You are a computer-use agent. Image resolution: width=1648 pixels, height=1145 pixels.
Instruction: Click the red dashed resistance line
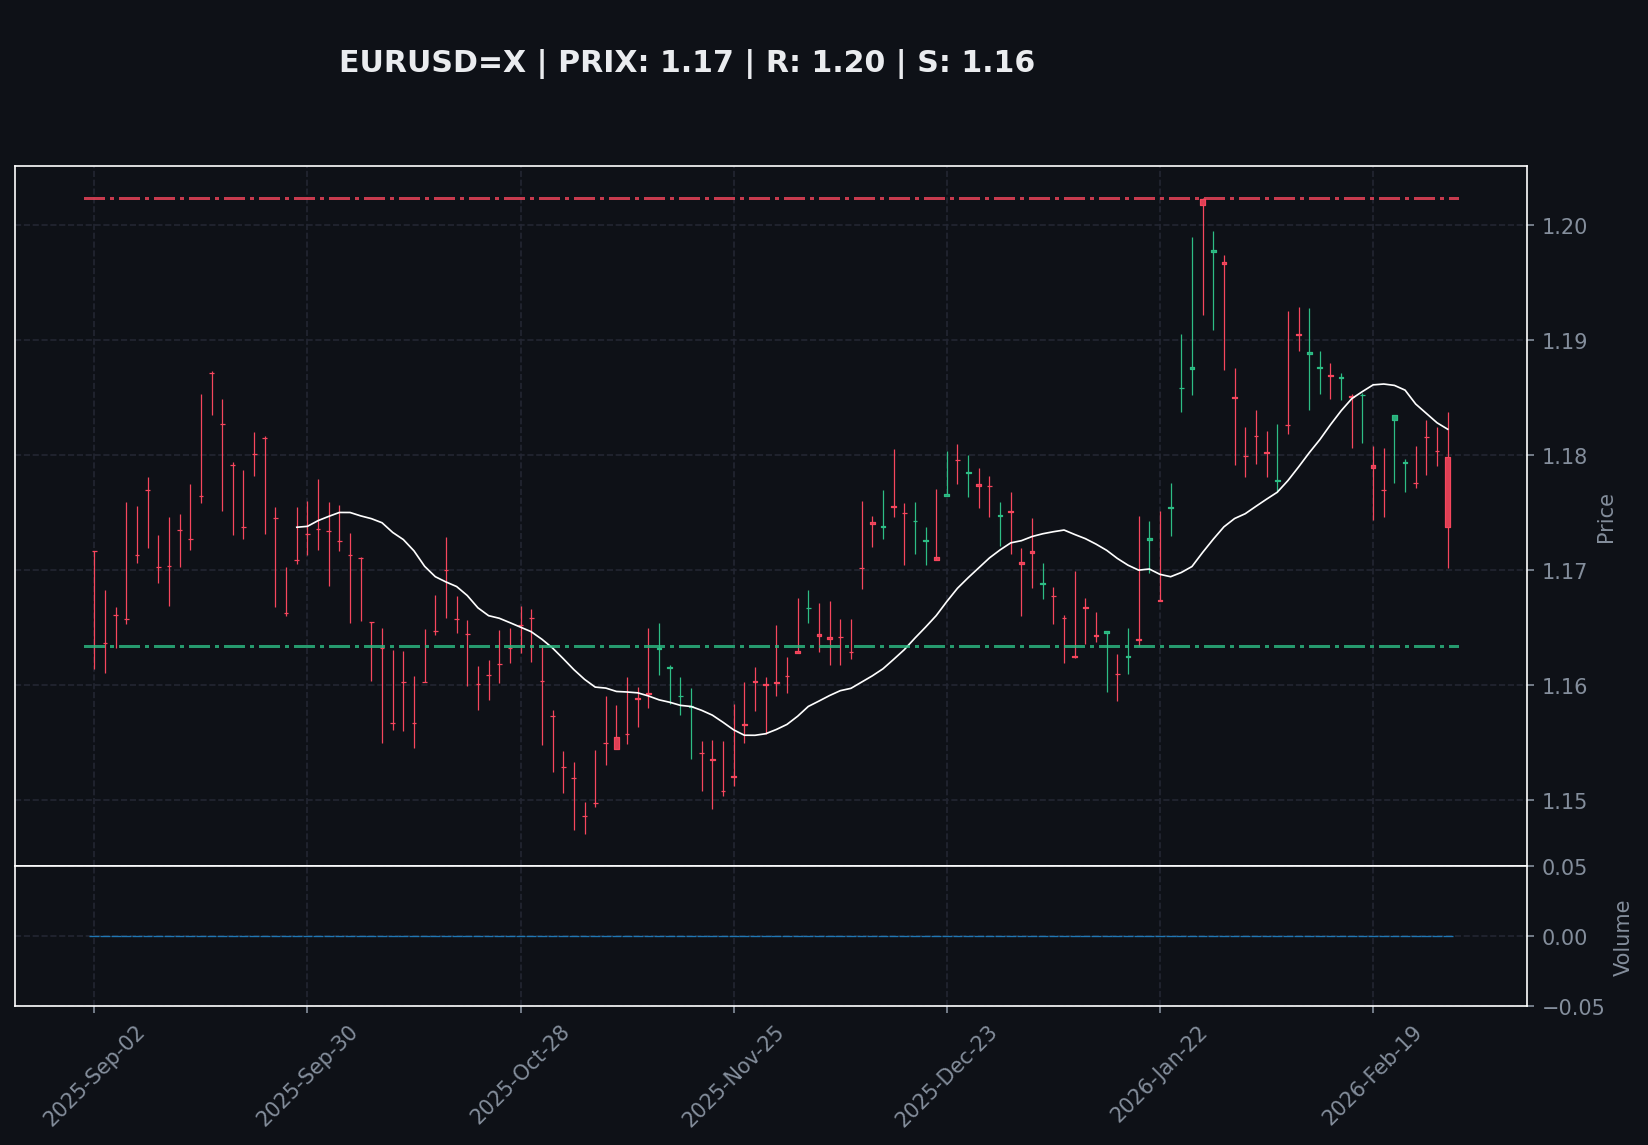700,199
